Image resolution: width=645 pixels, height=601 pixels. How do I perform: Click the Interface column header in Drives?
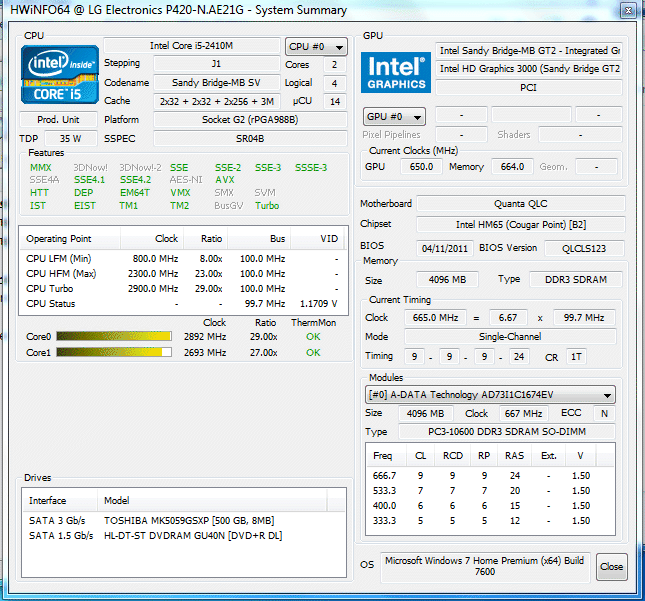tap(60, 501)
